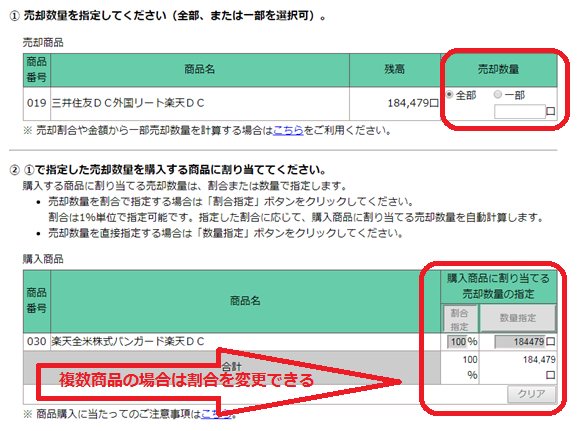The width and height of the screenshot is (577, 431).
Task: Click the partial sell quantity input field
Action: pyautogui.click(x=520, y=112)
